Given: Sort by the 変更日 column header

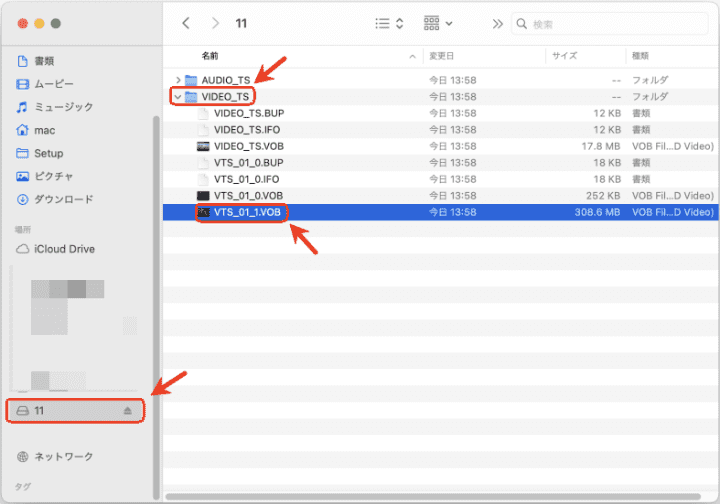Looking at the screenshot, I should (x=441, y=56).
